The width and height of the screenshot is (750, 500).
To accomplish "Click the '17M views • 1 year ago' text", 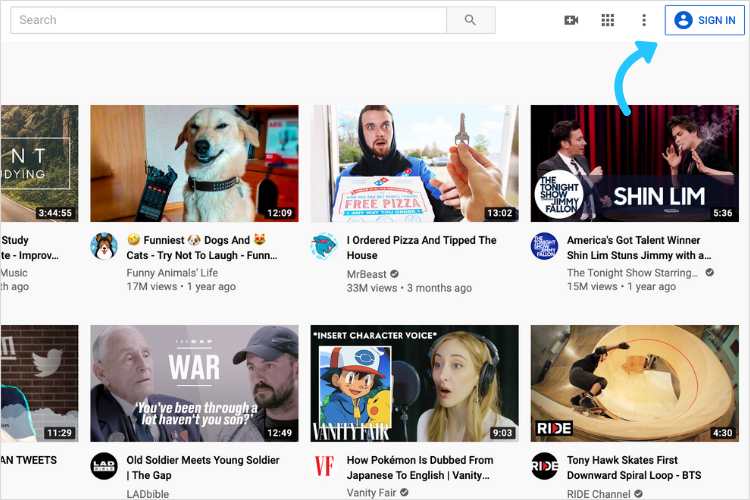I will click(181, 287).
